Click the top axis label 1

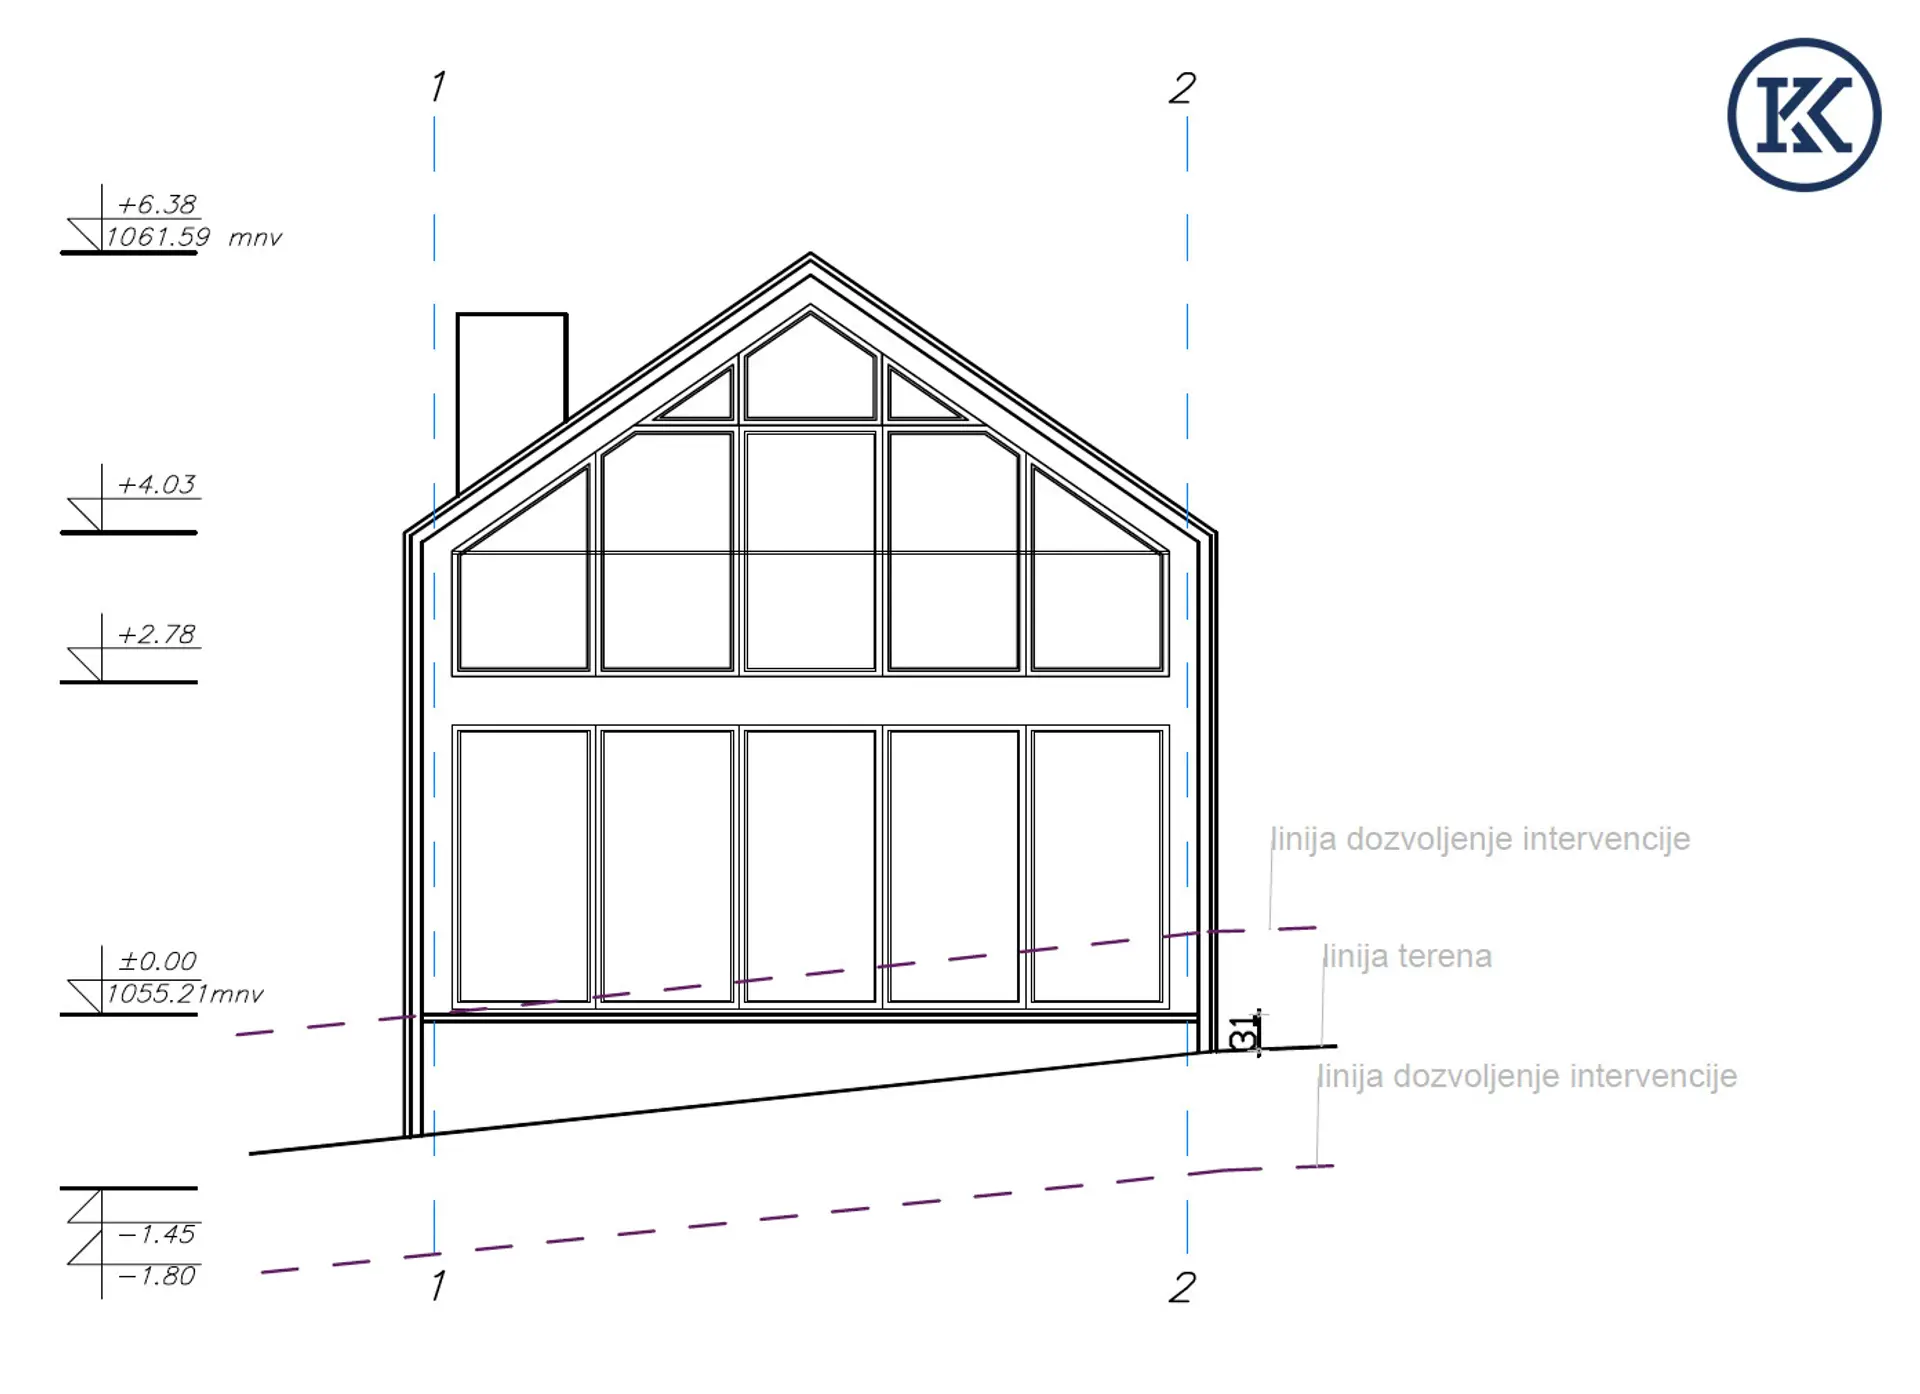(x=437, y=87)
